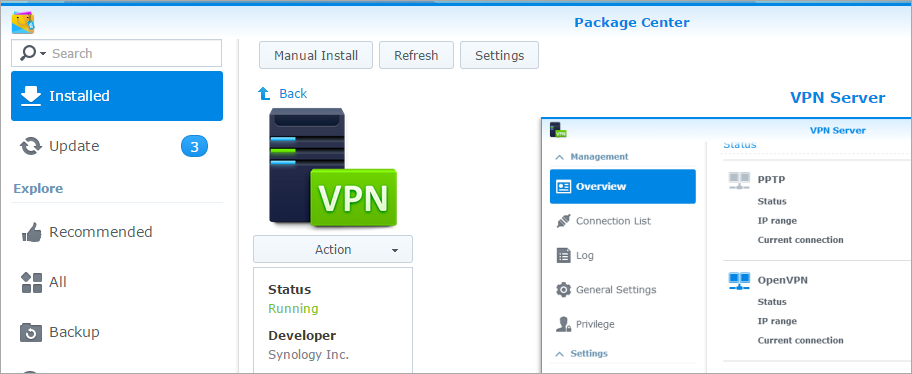Click the Privilege user-lock icon

(x=564, y=324)
